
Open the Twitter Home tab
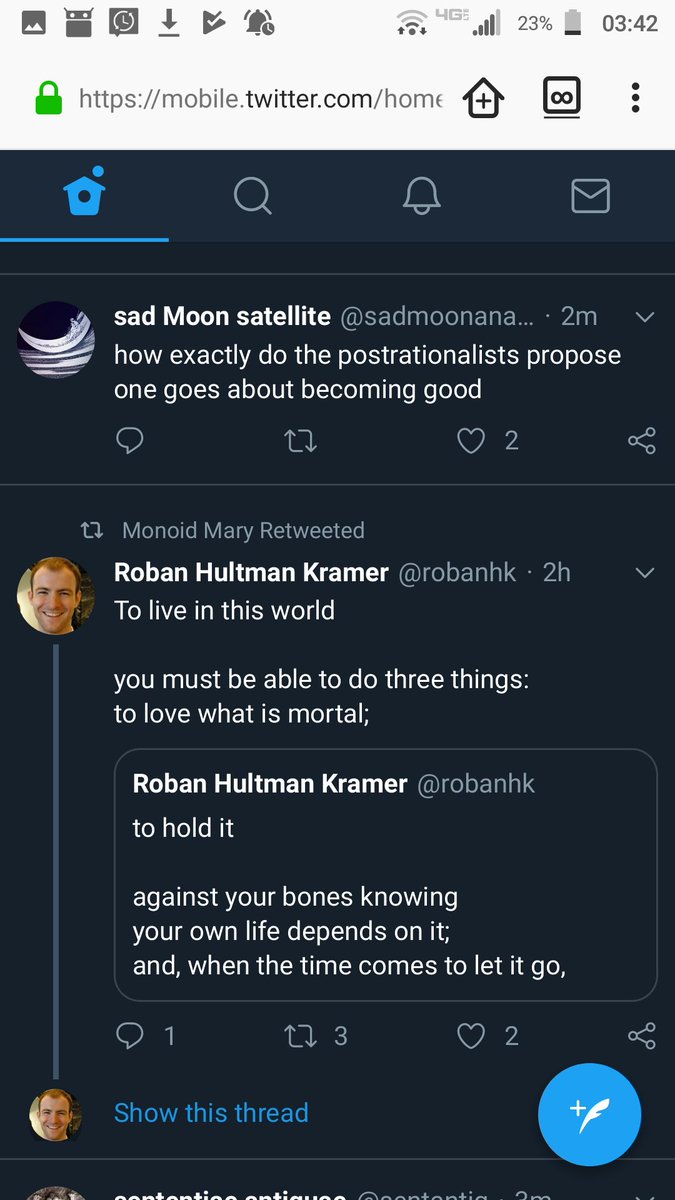click(84, 195)
